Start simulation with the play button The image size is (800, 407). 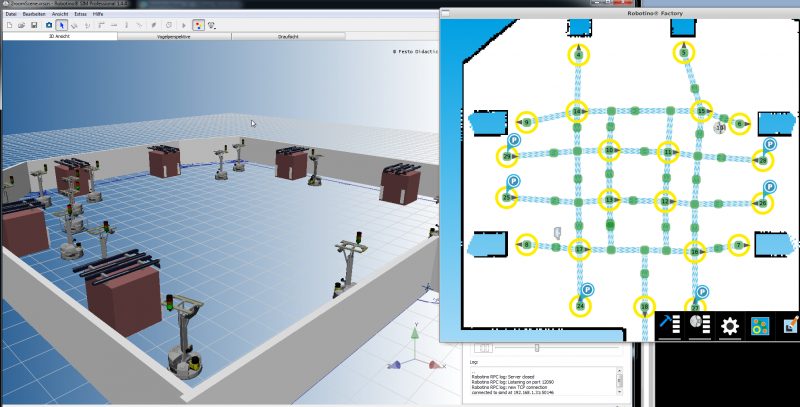(x=184, y=25)
